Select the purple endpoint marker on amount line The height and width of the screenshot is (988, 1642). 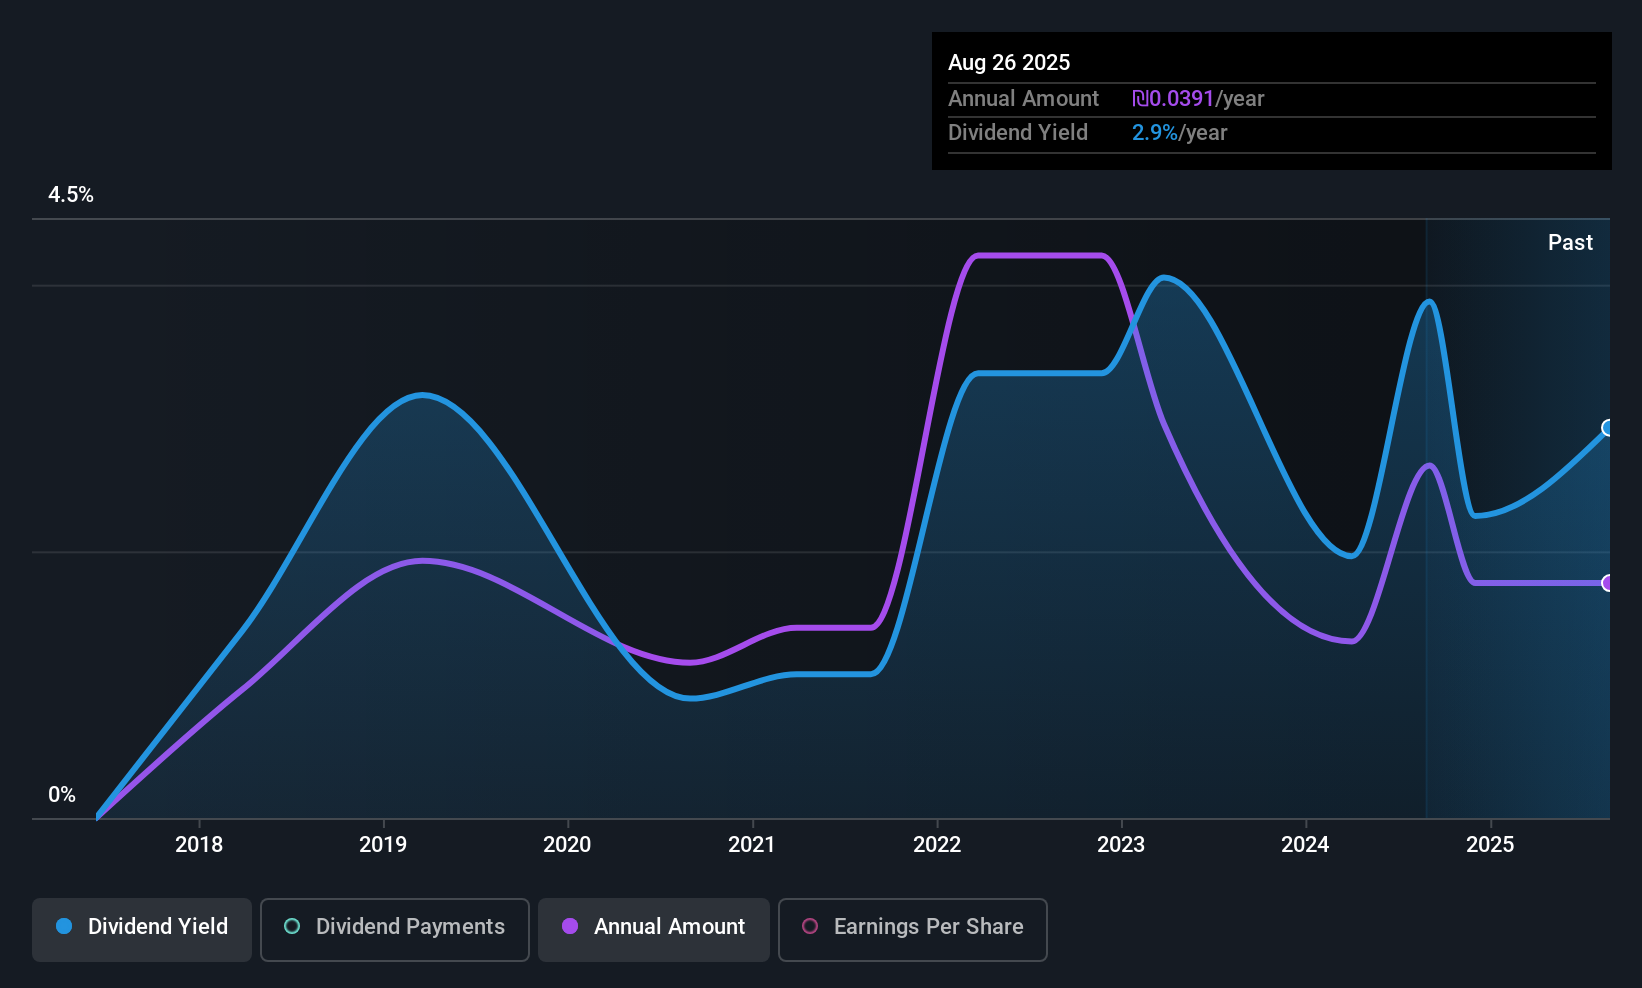[x=1608, y=583]
